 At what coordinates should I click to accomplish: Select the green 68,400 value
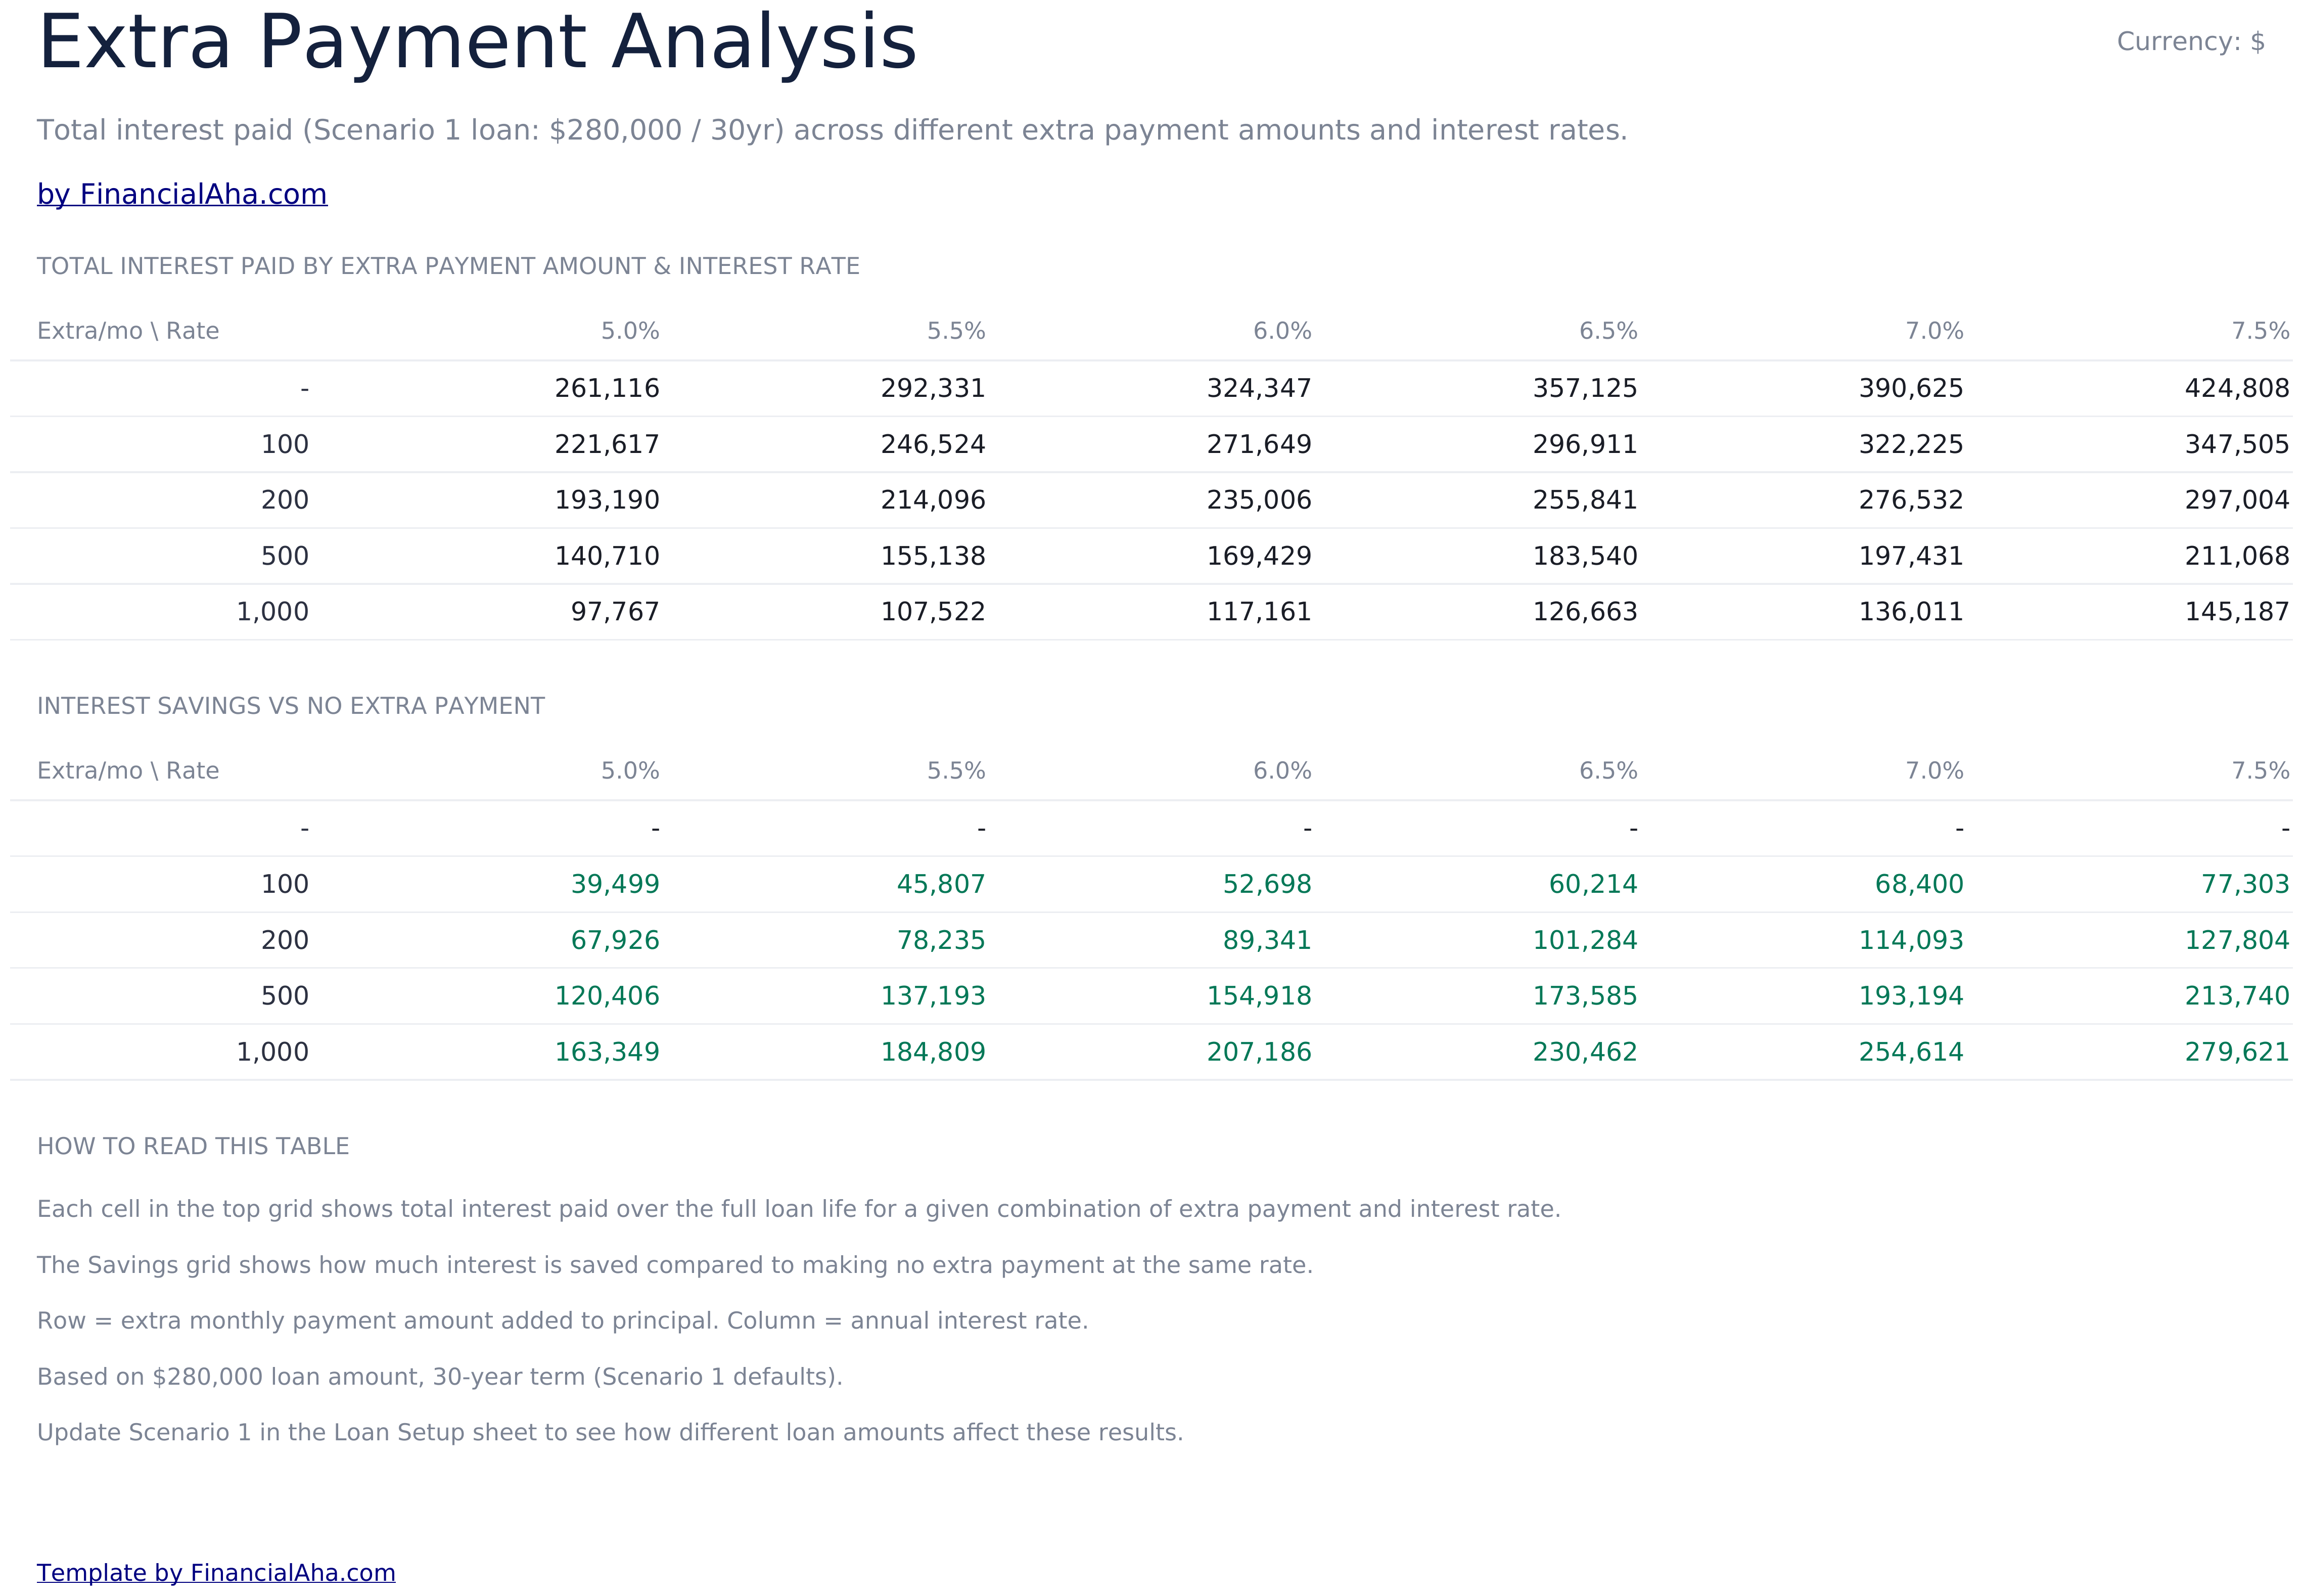pyautogui.click(x=1919, y=884)
